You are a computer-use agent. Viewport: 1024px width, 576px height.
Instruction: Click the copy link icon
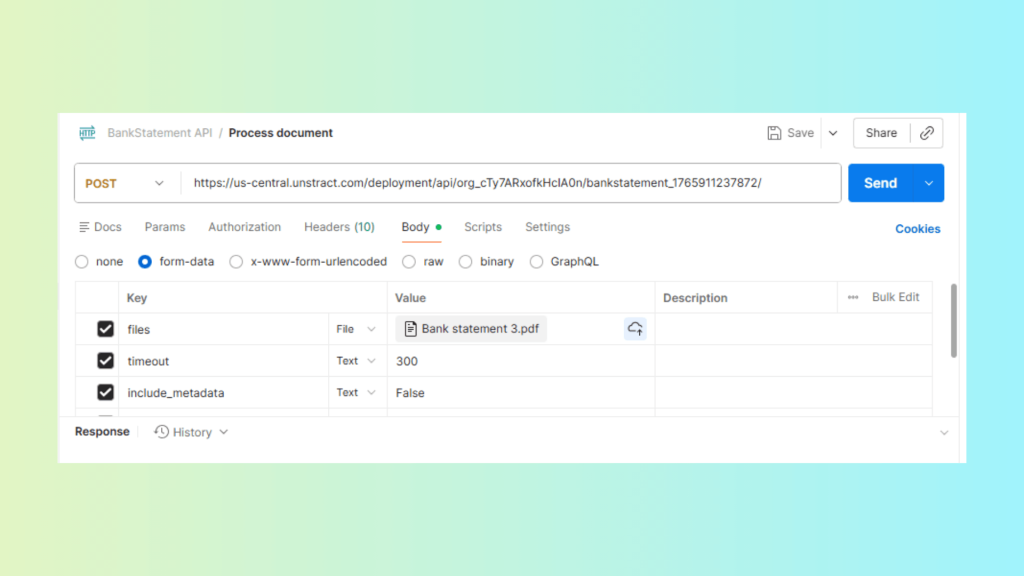click(x=927, y=133)
